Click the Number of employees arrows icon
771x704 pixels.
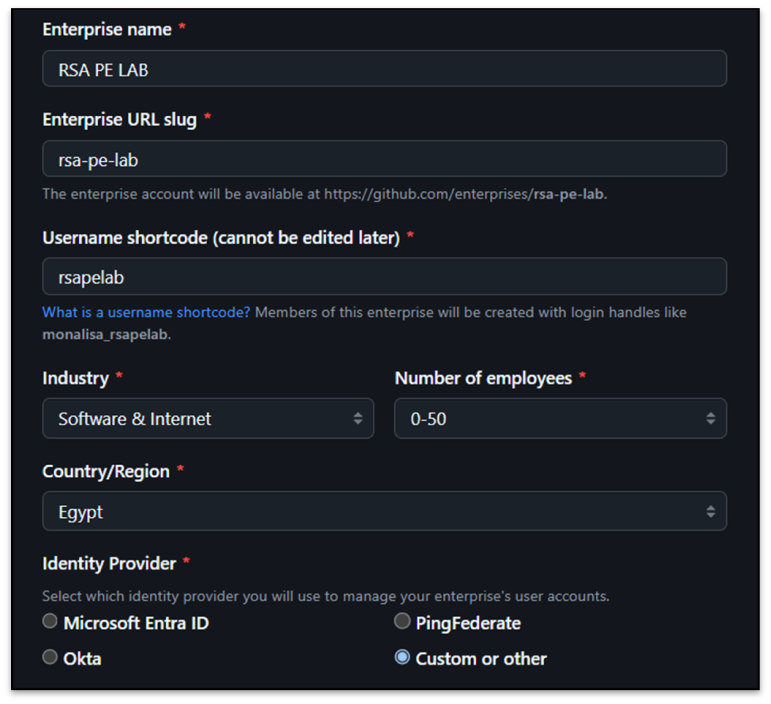click(x=710, y=419)
